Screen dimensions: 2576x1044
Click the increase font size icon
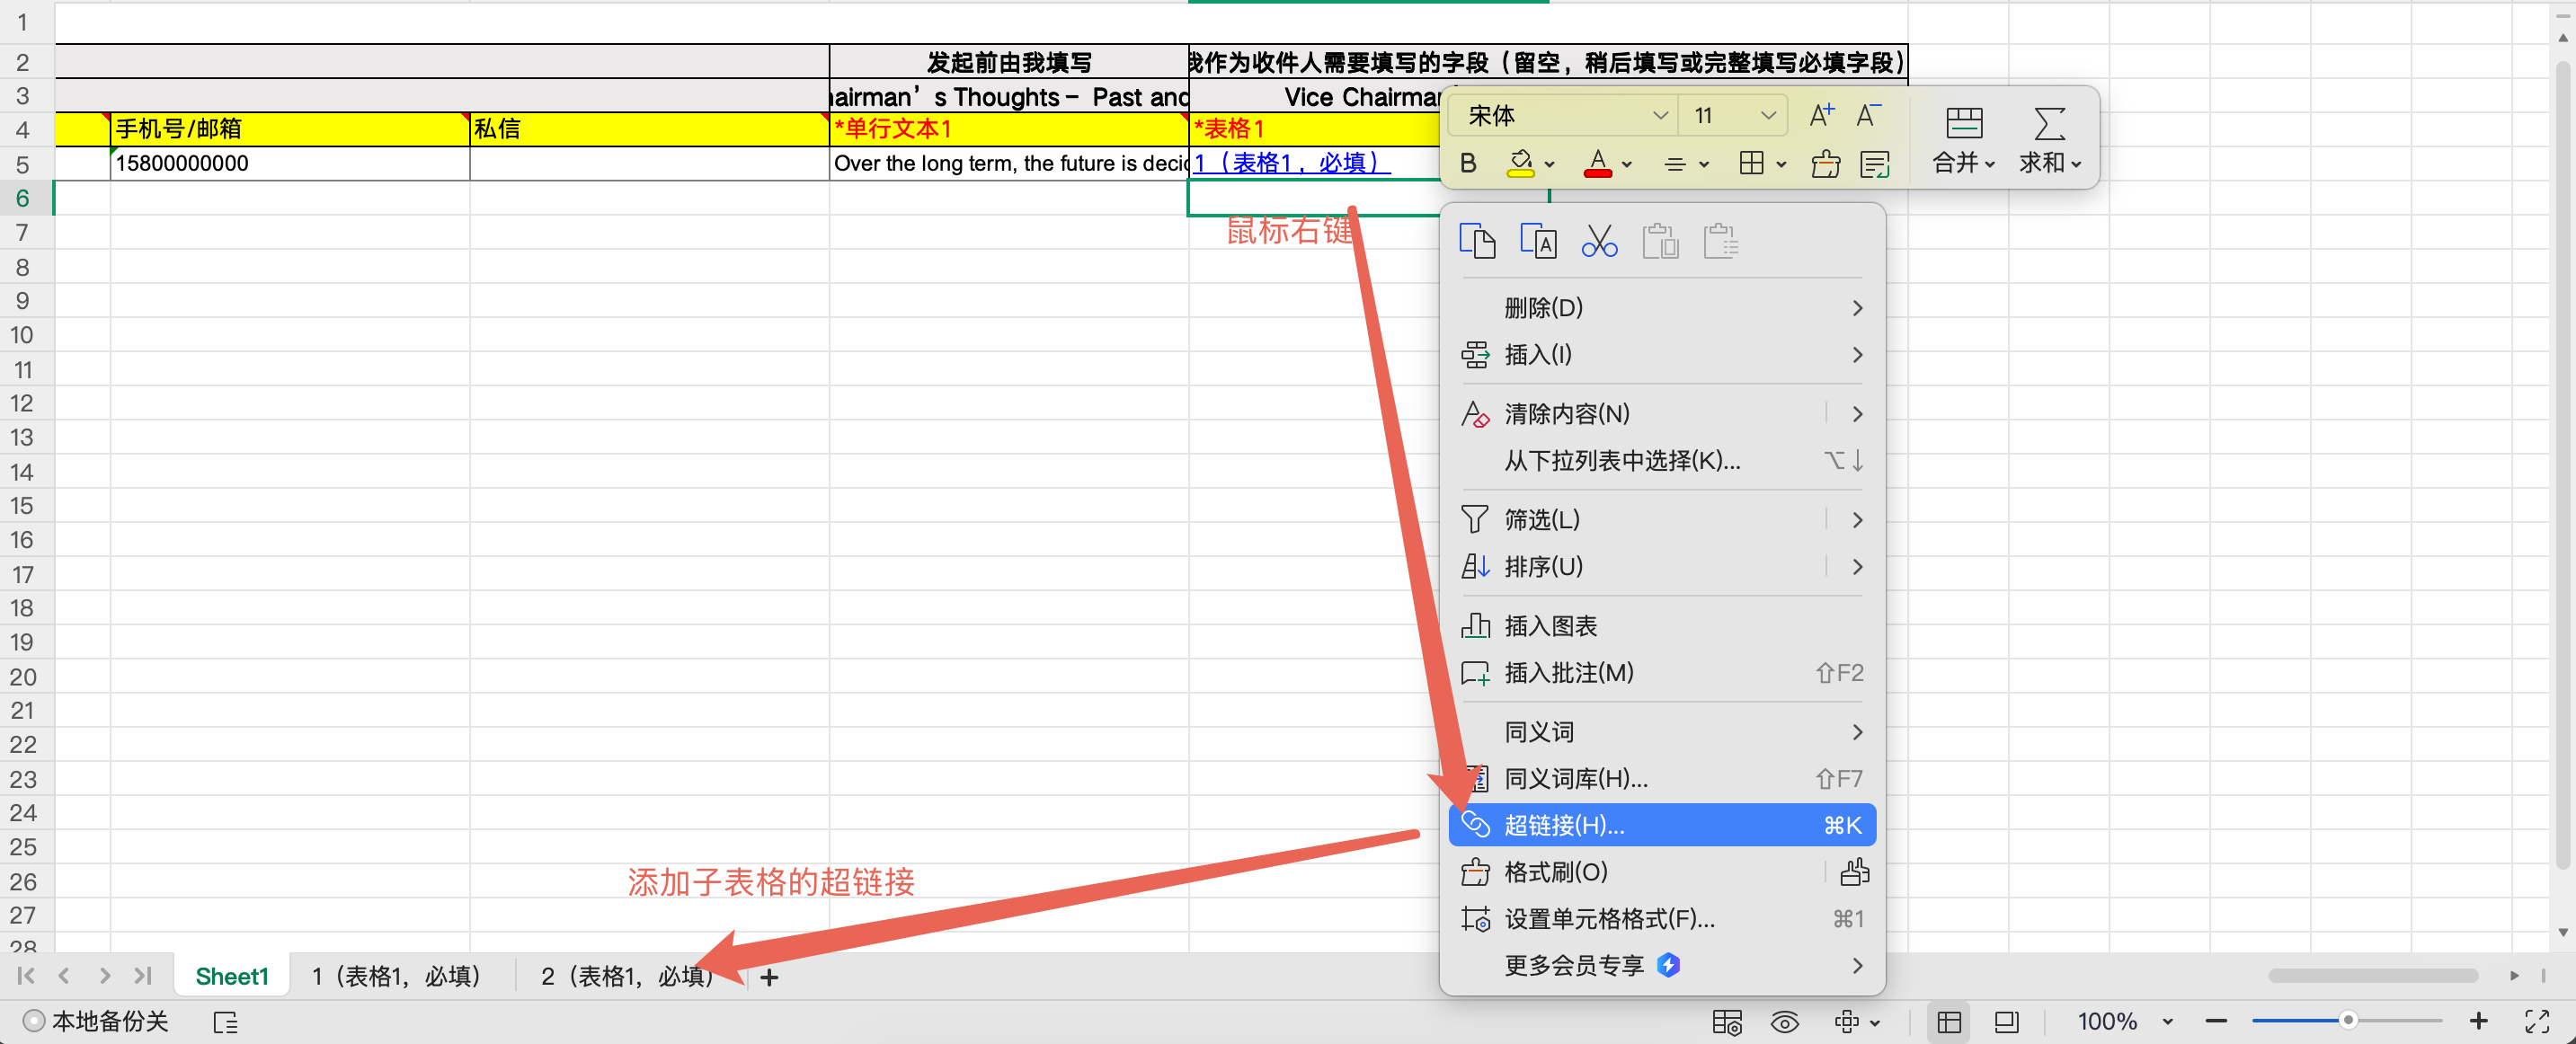pos(1821,116)
